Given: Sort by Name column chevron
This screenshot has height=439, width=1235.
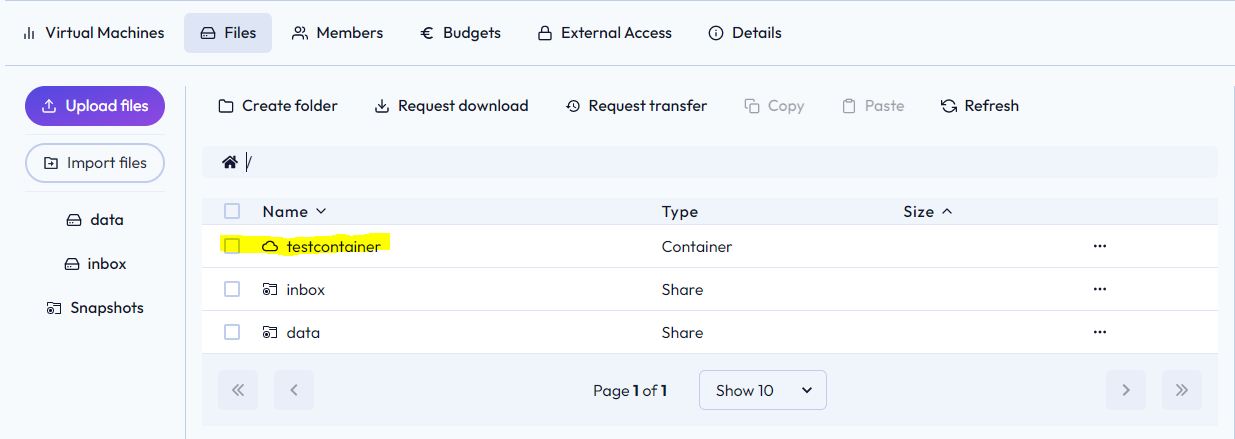Looking at the screenshot, I should tap(321, 211).
